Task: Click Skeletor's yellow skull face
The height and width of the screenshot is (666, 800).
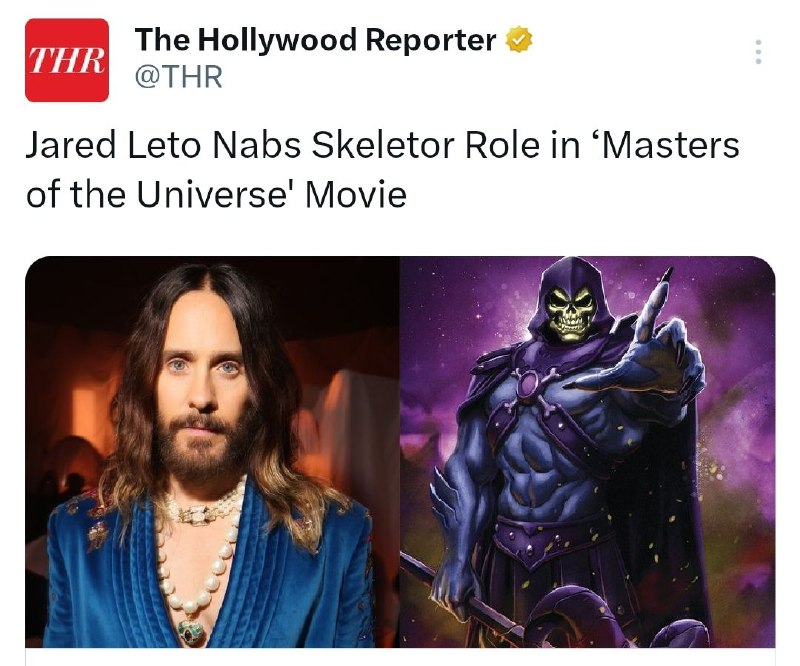Action: tap(570, 311)
